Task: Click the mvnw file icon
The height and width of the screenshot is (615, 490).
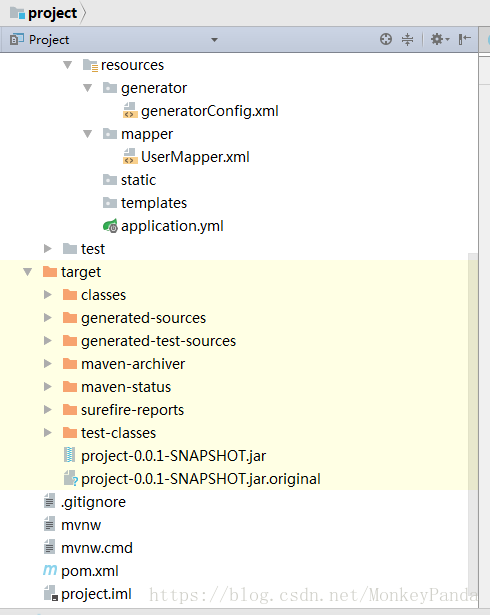Action: 49,524
